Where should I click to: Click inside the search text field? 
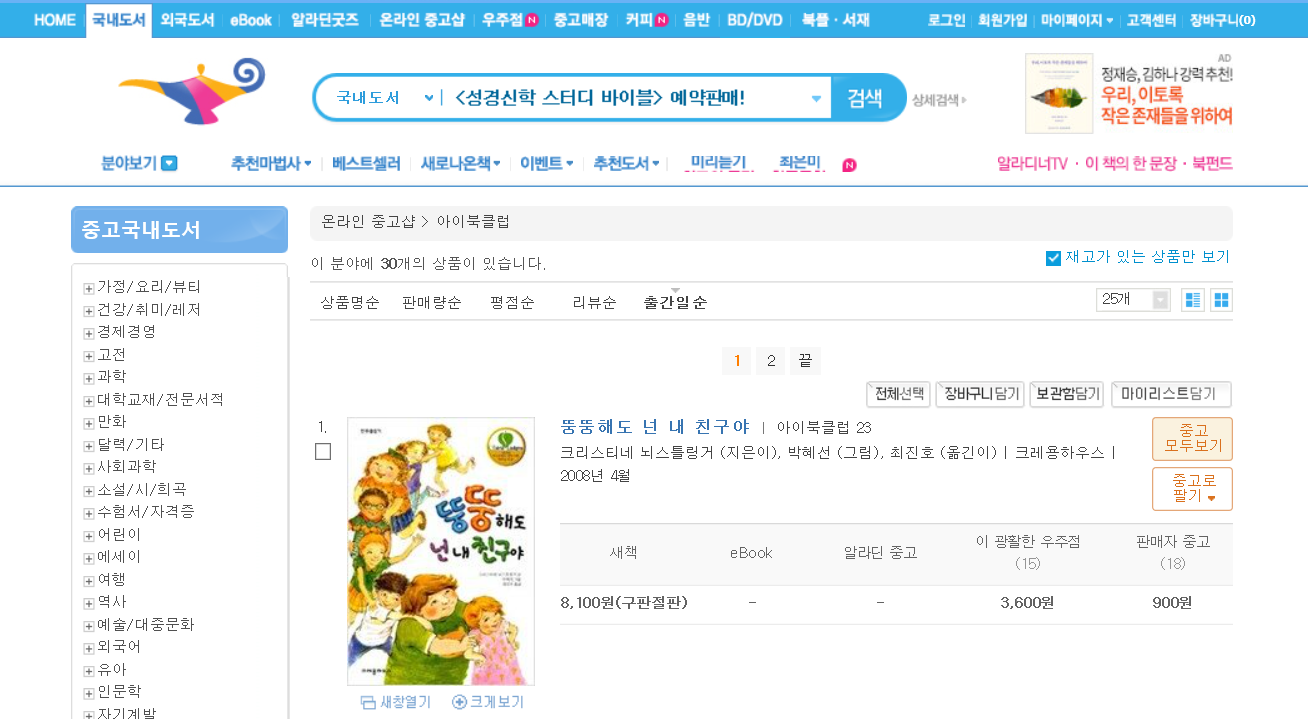pos(627,98)
